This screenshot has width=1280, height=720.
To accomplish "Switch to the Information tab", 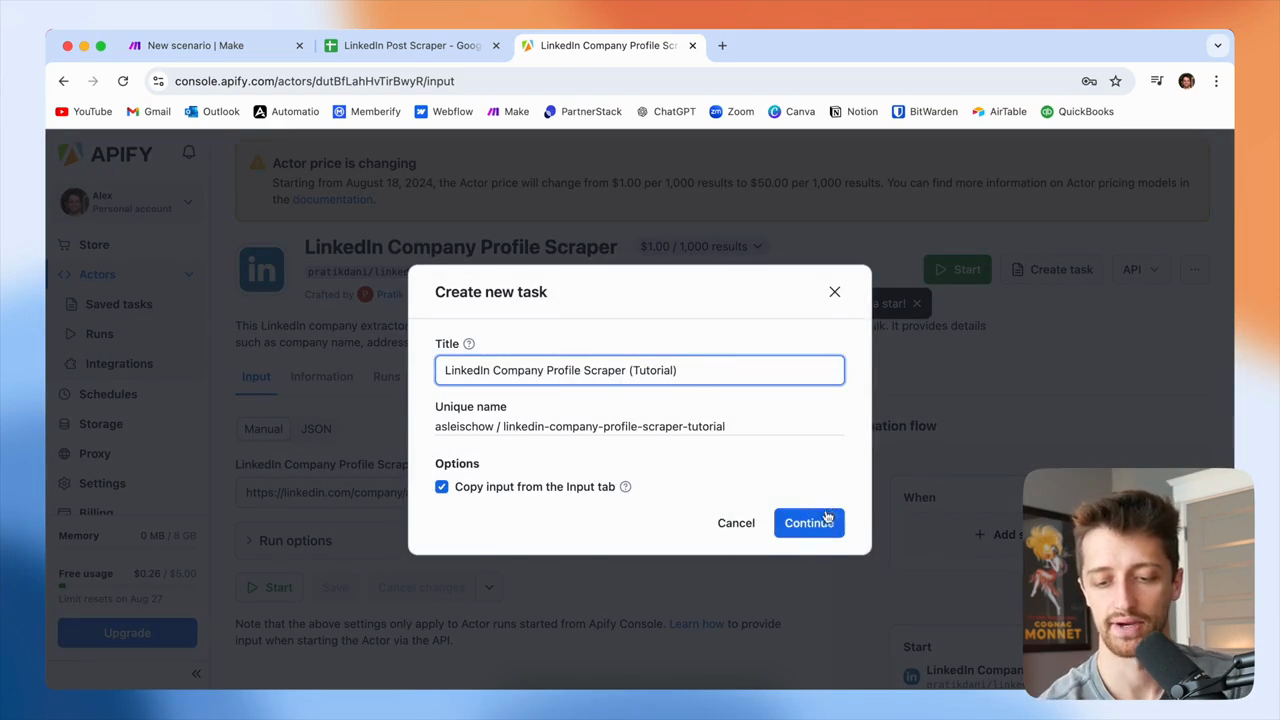I will [x=321, y=377].
